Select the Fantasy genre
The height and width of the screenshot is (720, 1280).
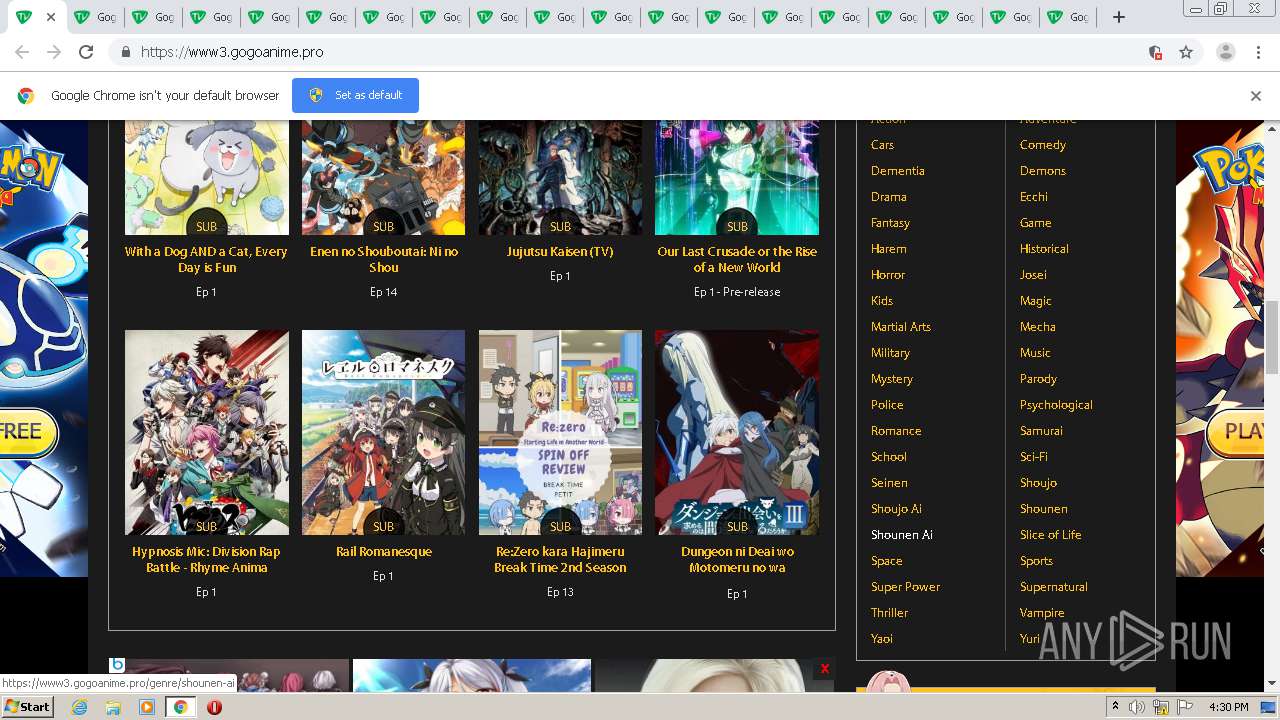click(x=890, y=223)
